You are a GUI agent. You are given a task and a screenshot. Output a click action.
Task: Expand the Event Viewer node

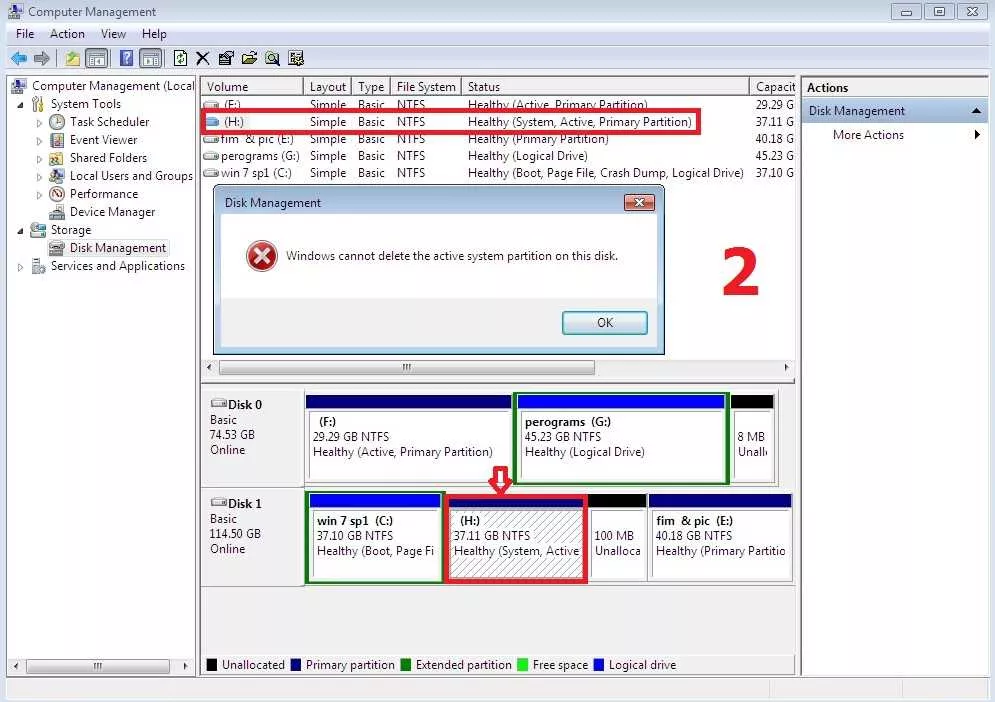[39, 140]
